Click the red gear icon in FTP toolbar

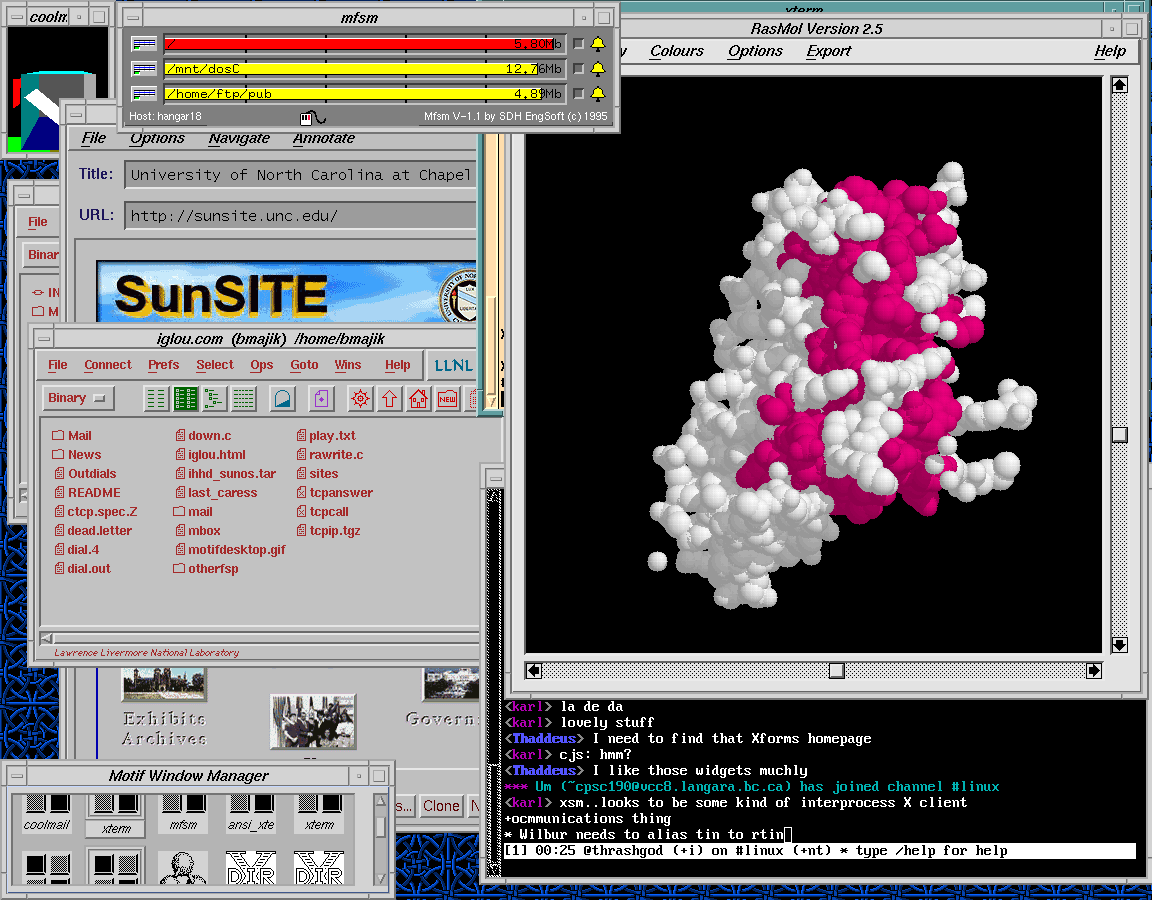point(360,399)
